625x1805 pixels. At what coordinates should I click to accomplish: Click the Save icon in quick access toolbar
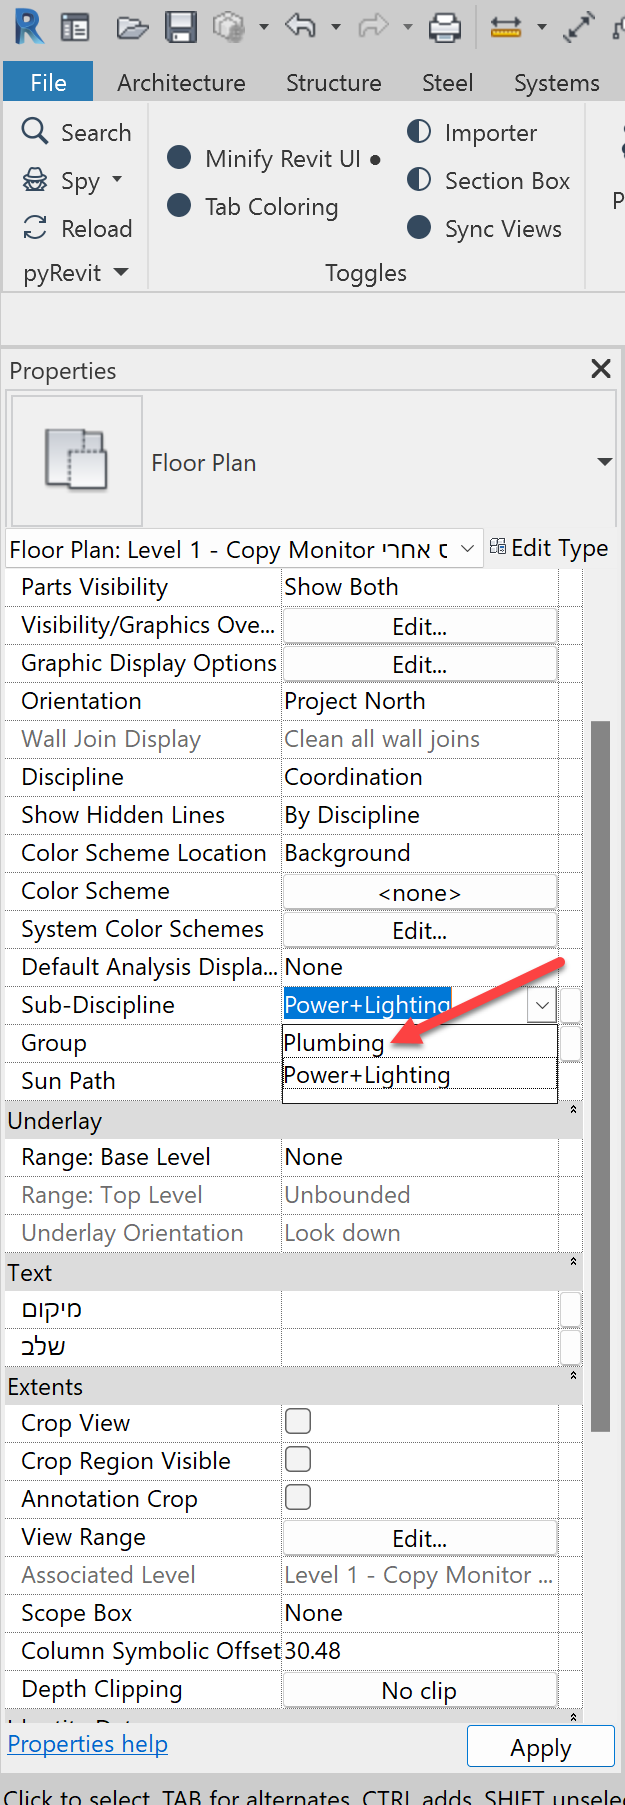click(x=180, y=27)
